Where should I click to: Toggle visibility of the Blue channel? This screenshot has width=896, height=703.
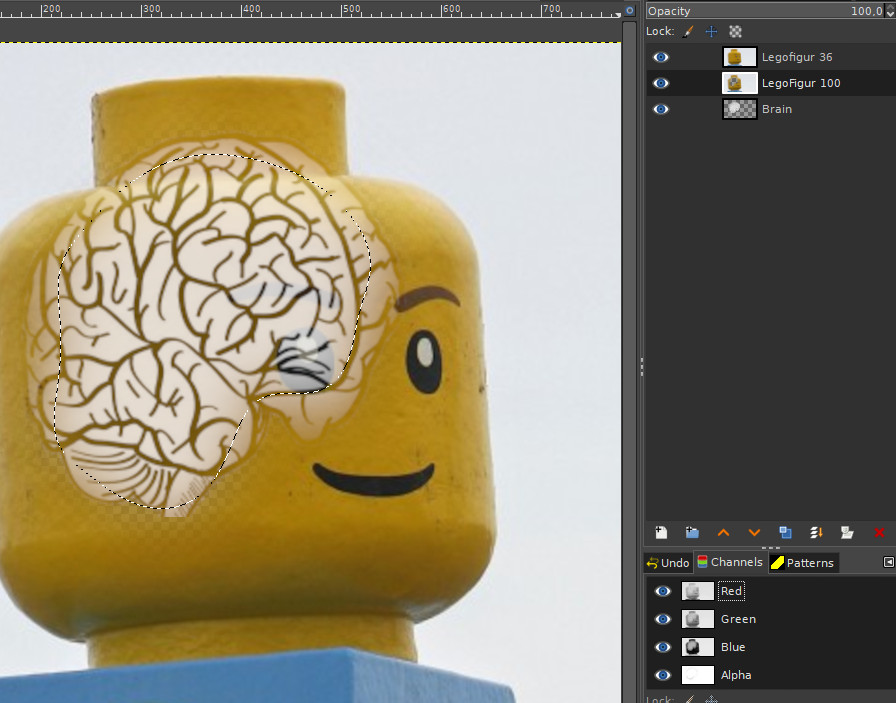663,647
